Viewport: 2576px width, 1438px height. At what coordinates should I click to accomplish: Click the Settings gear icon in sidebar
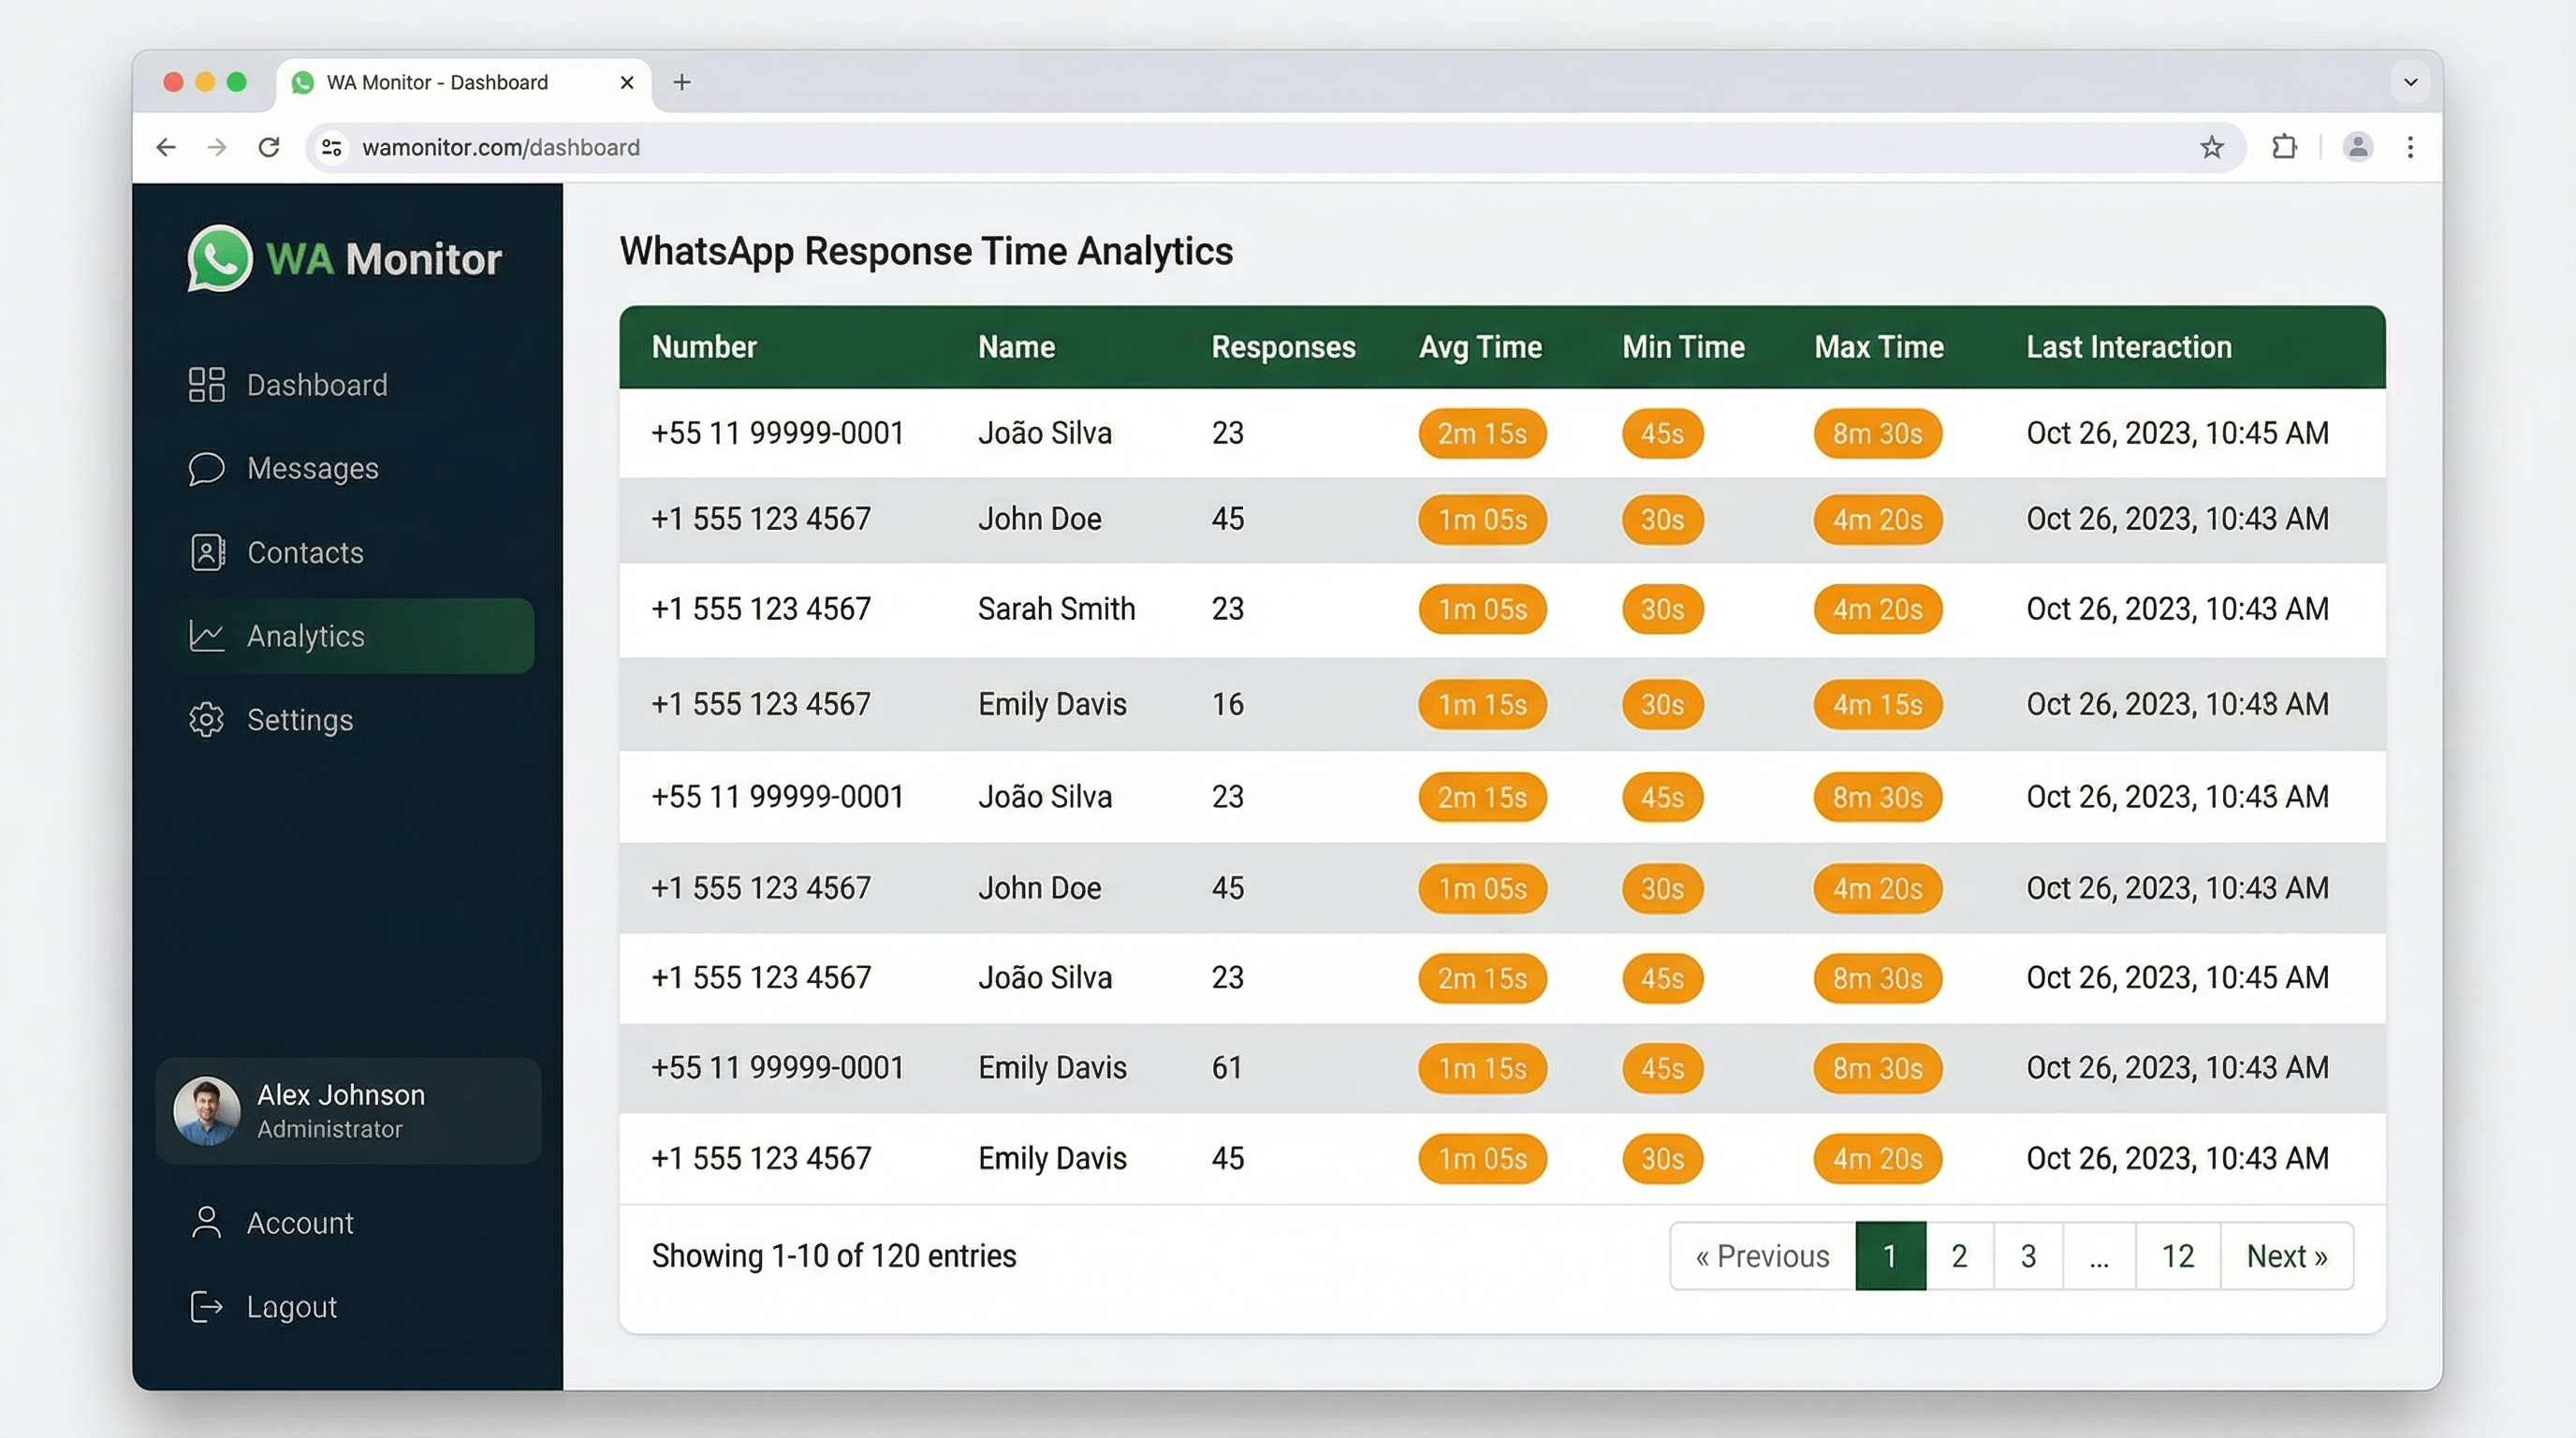point(206,720)
